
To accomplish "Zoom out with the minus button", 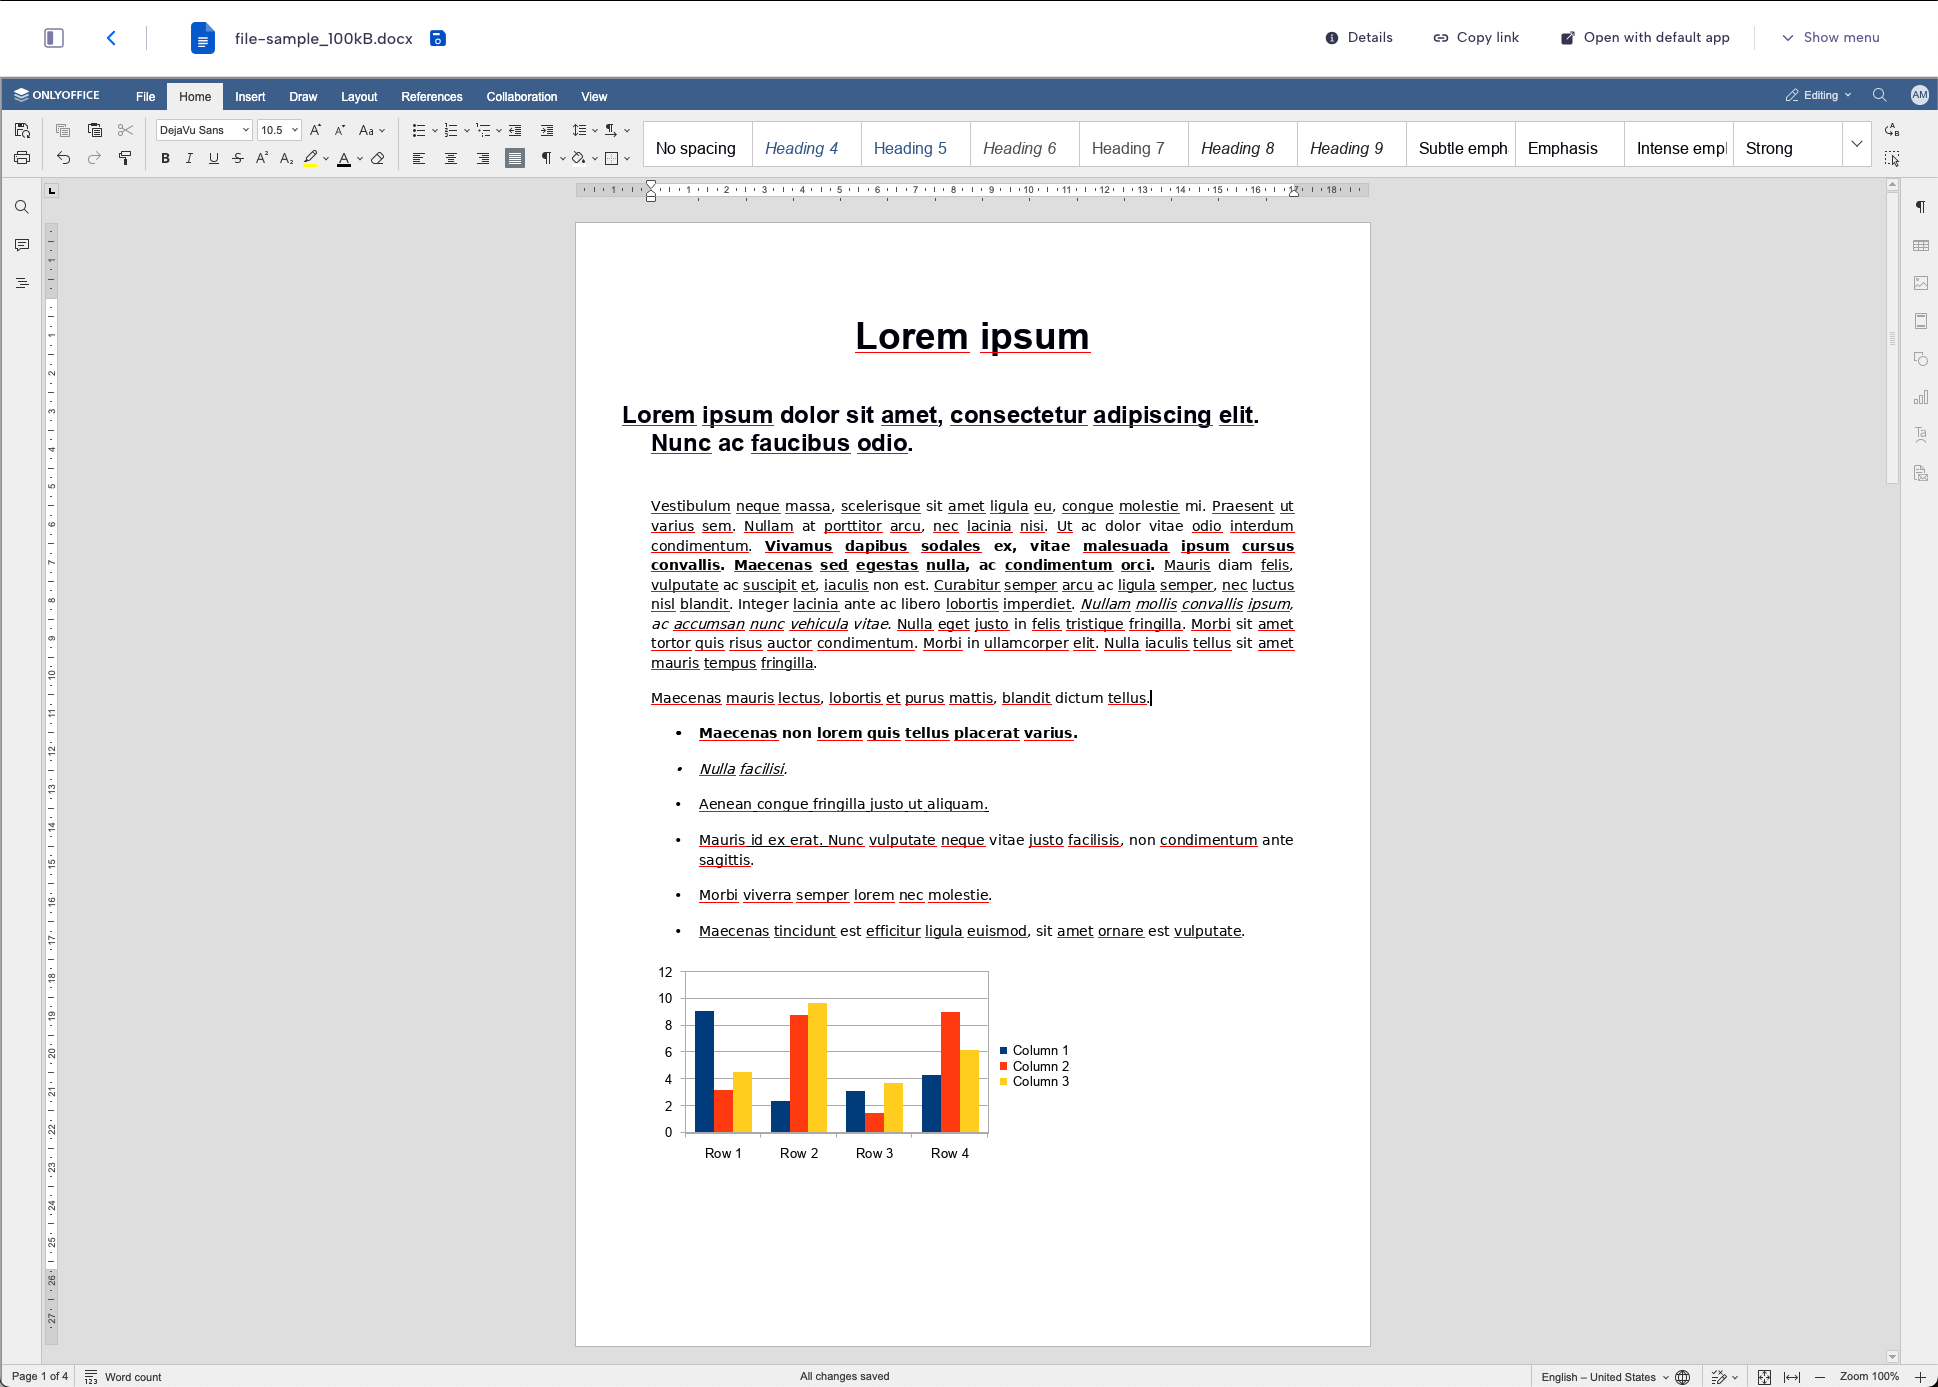I will point(1820,1377).
